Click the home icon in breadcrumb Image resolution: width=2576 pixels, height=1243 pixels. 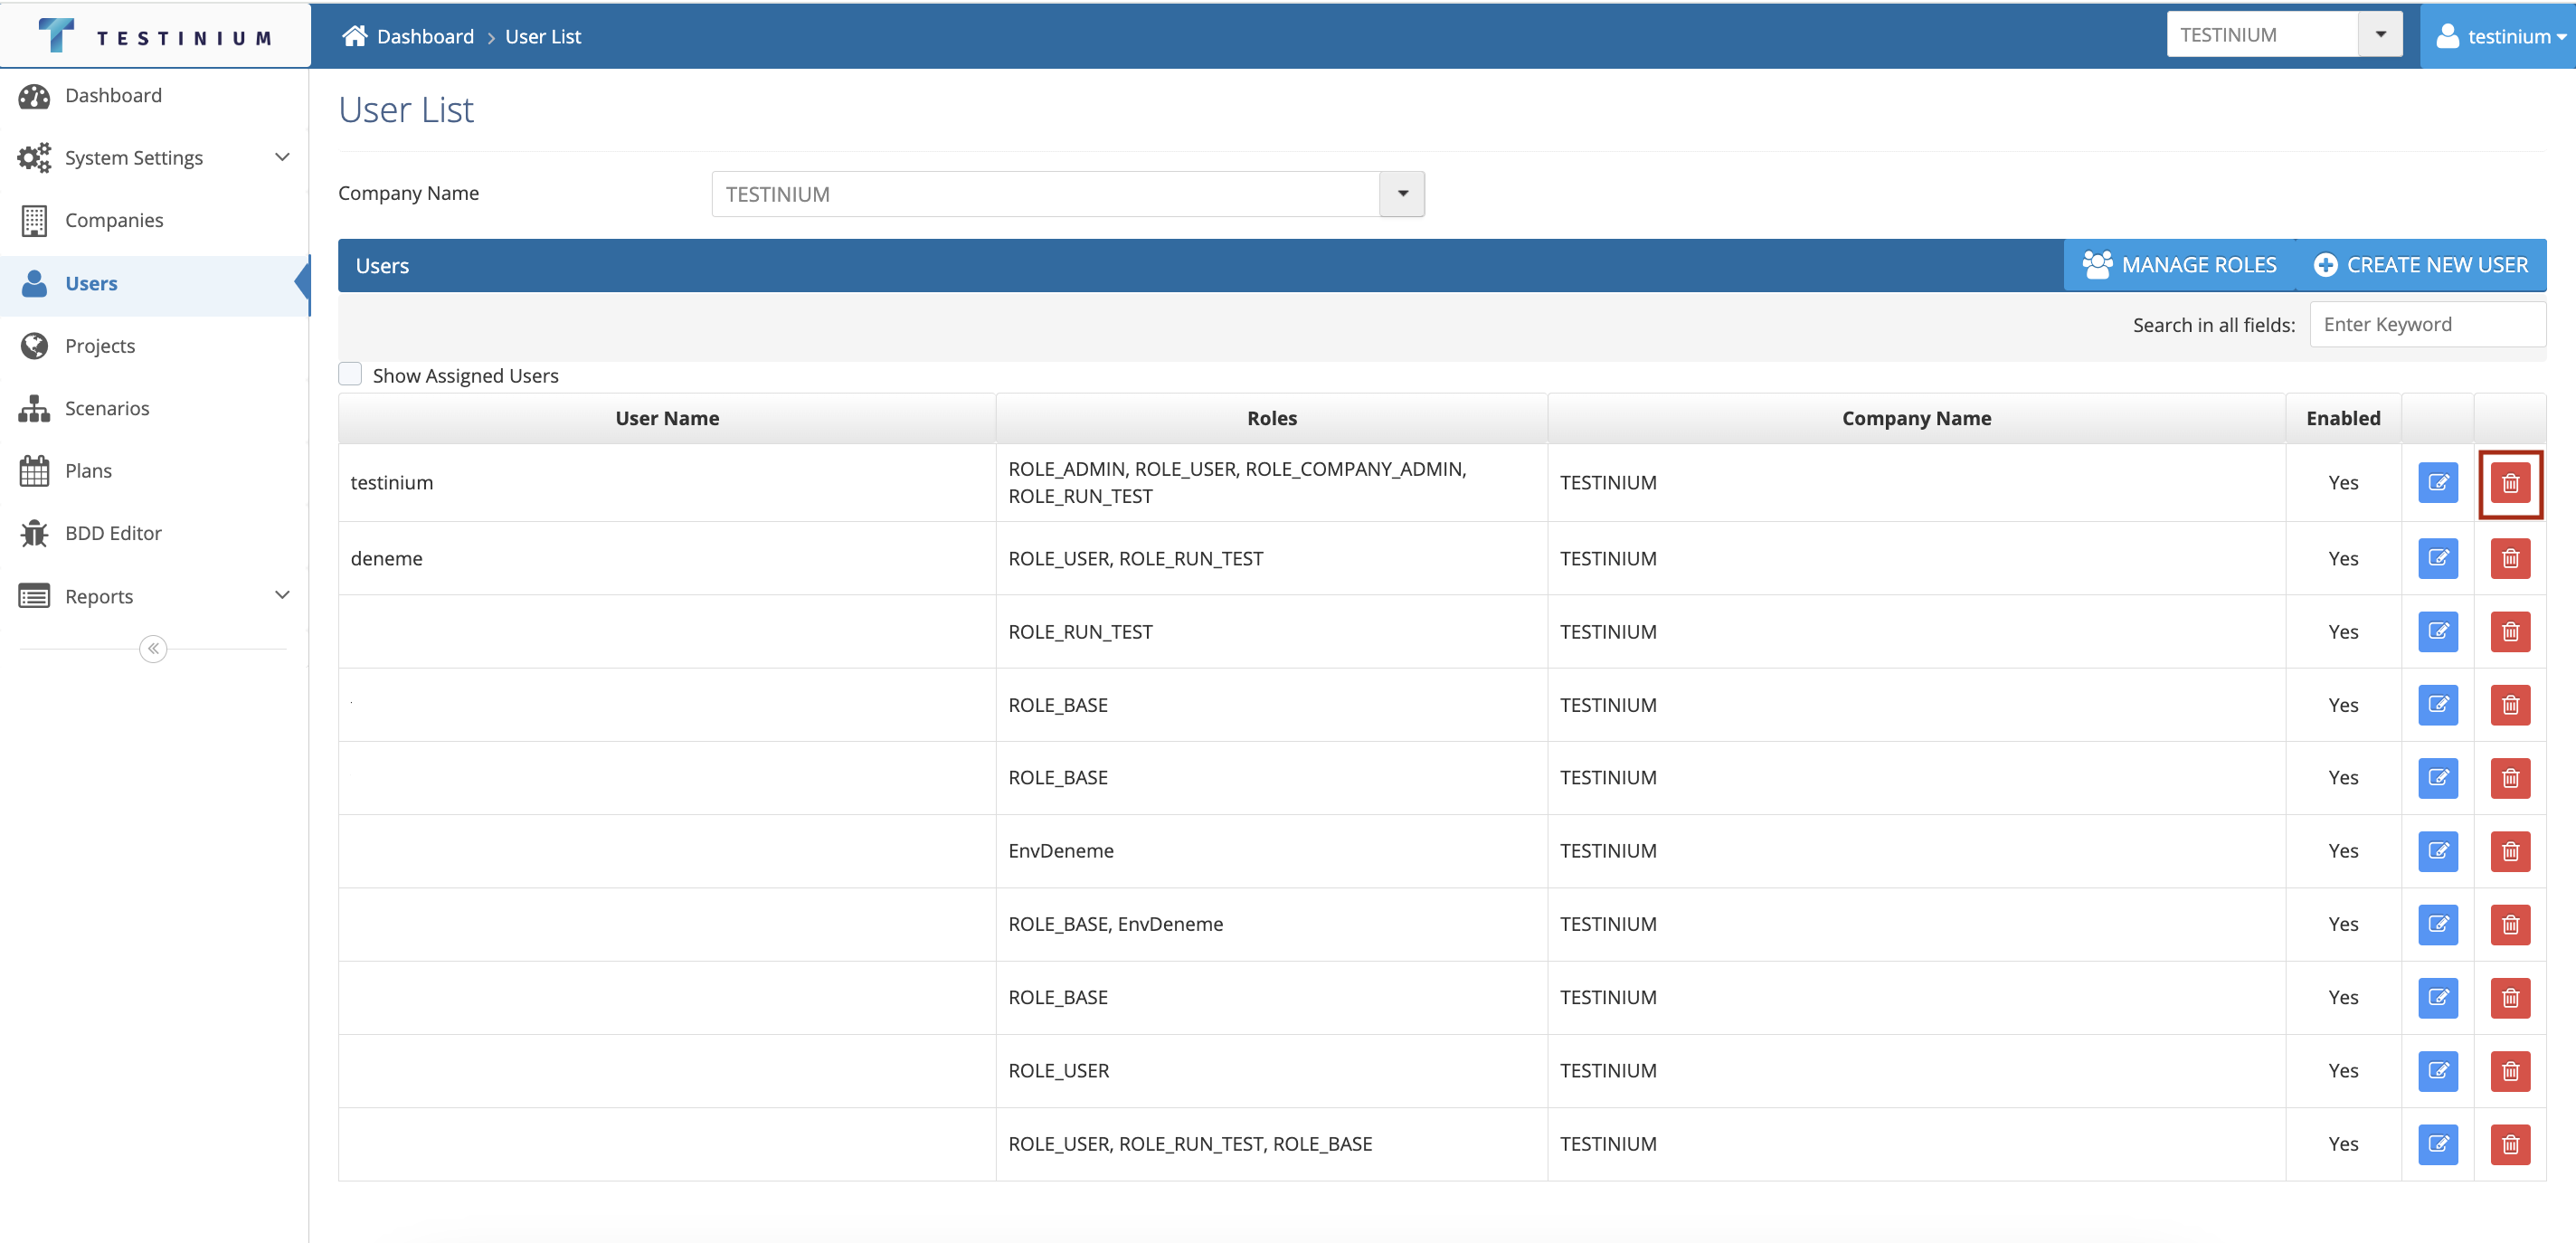pos(354,36)
